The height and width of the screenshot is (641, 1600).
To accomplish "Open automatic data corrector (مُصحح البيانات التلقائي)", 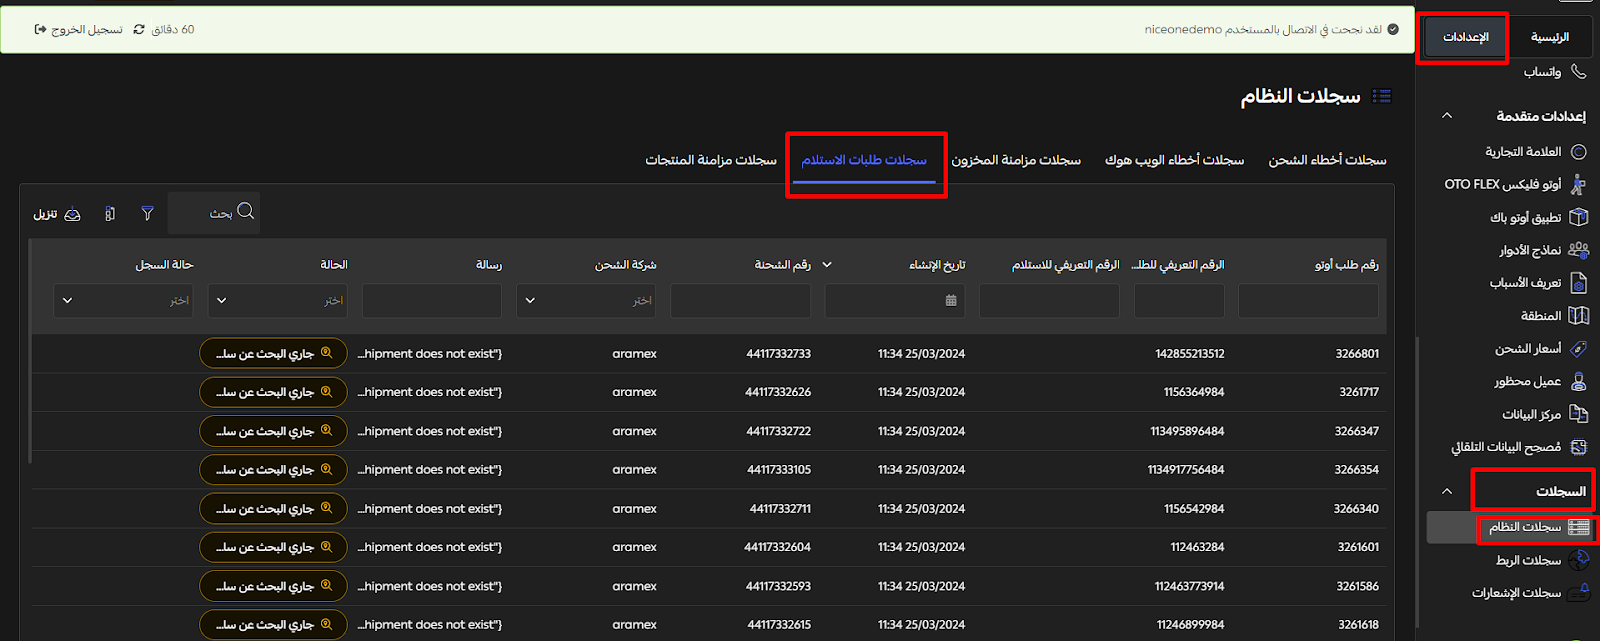I will coord(1519,447).
